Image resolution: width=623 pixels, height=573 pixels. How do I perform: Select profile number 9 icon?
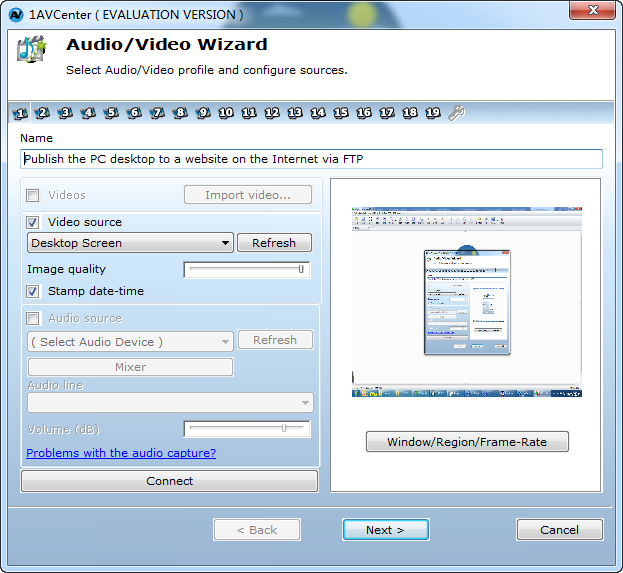tap(203, 113)
